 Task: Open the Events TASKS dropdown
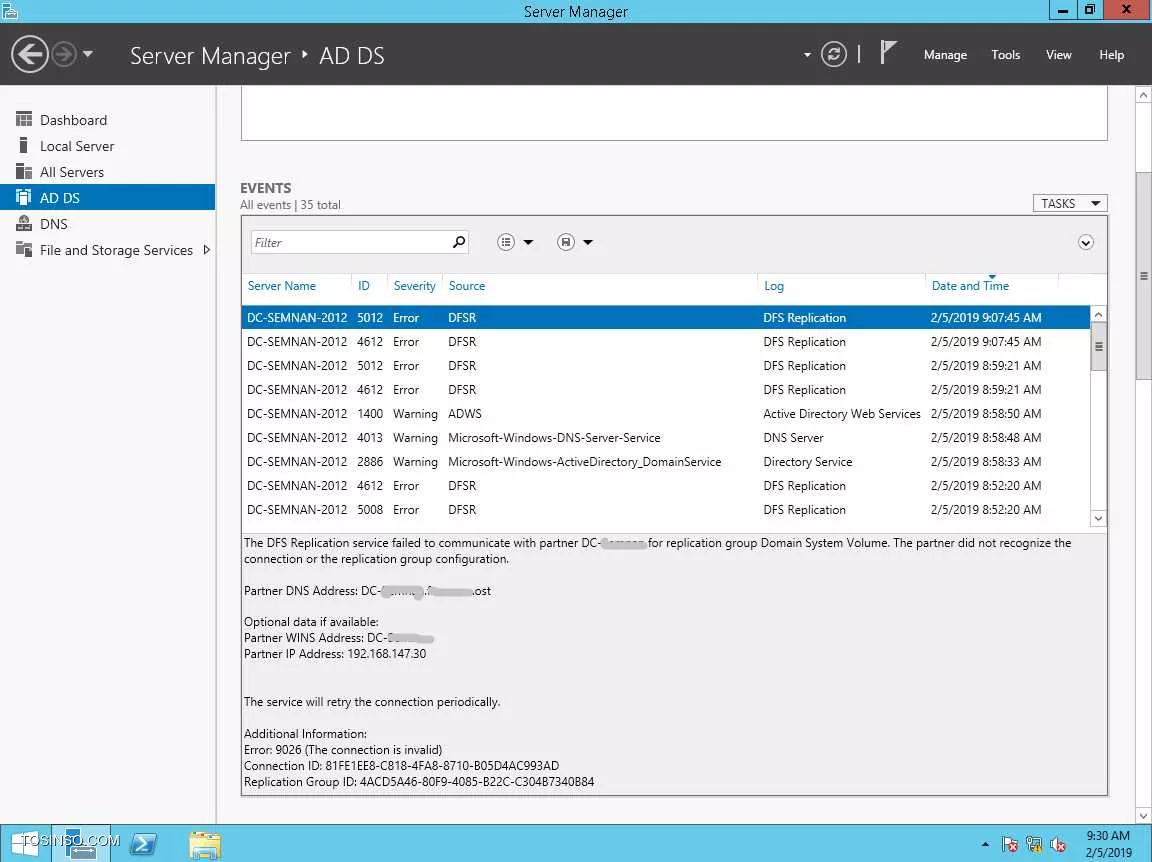tap(1069, 204)
